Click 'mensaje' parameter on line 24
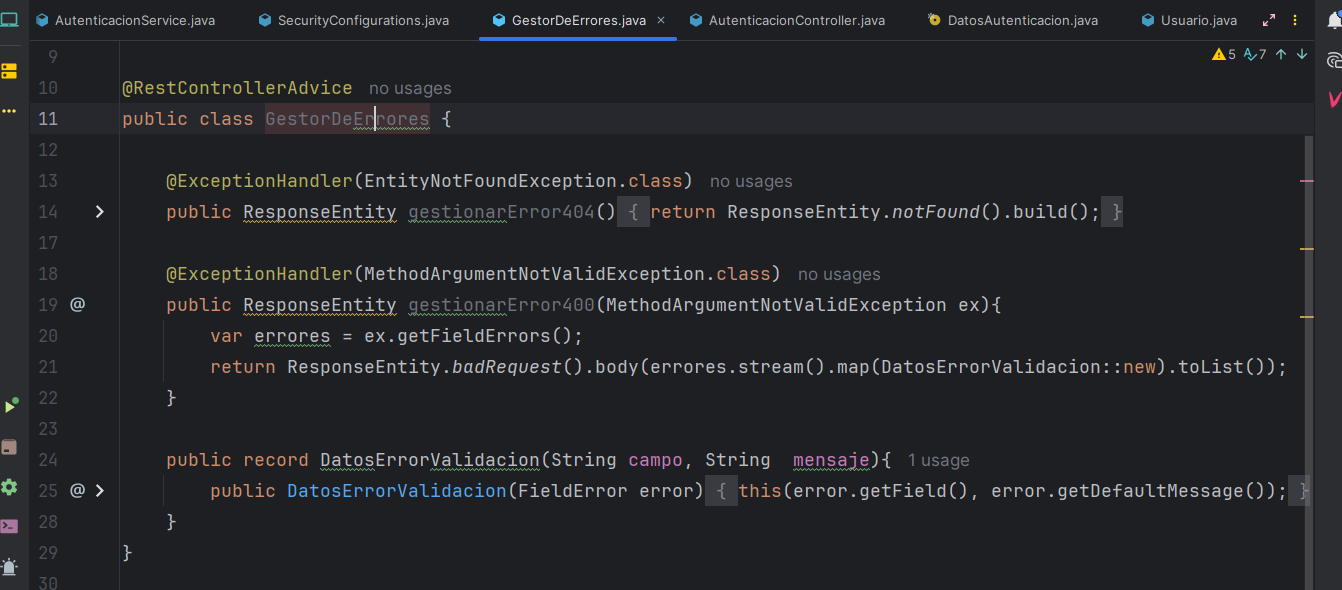The image size is (1342, 590). pyautogui.click(x=832, y=460)
